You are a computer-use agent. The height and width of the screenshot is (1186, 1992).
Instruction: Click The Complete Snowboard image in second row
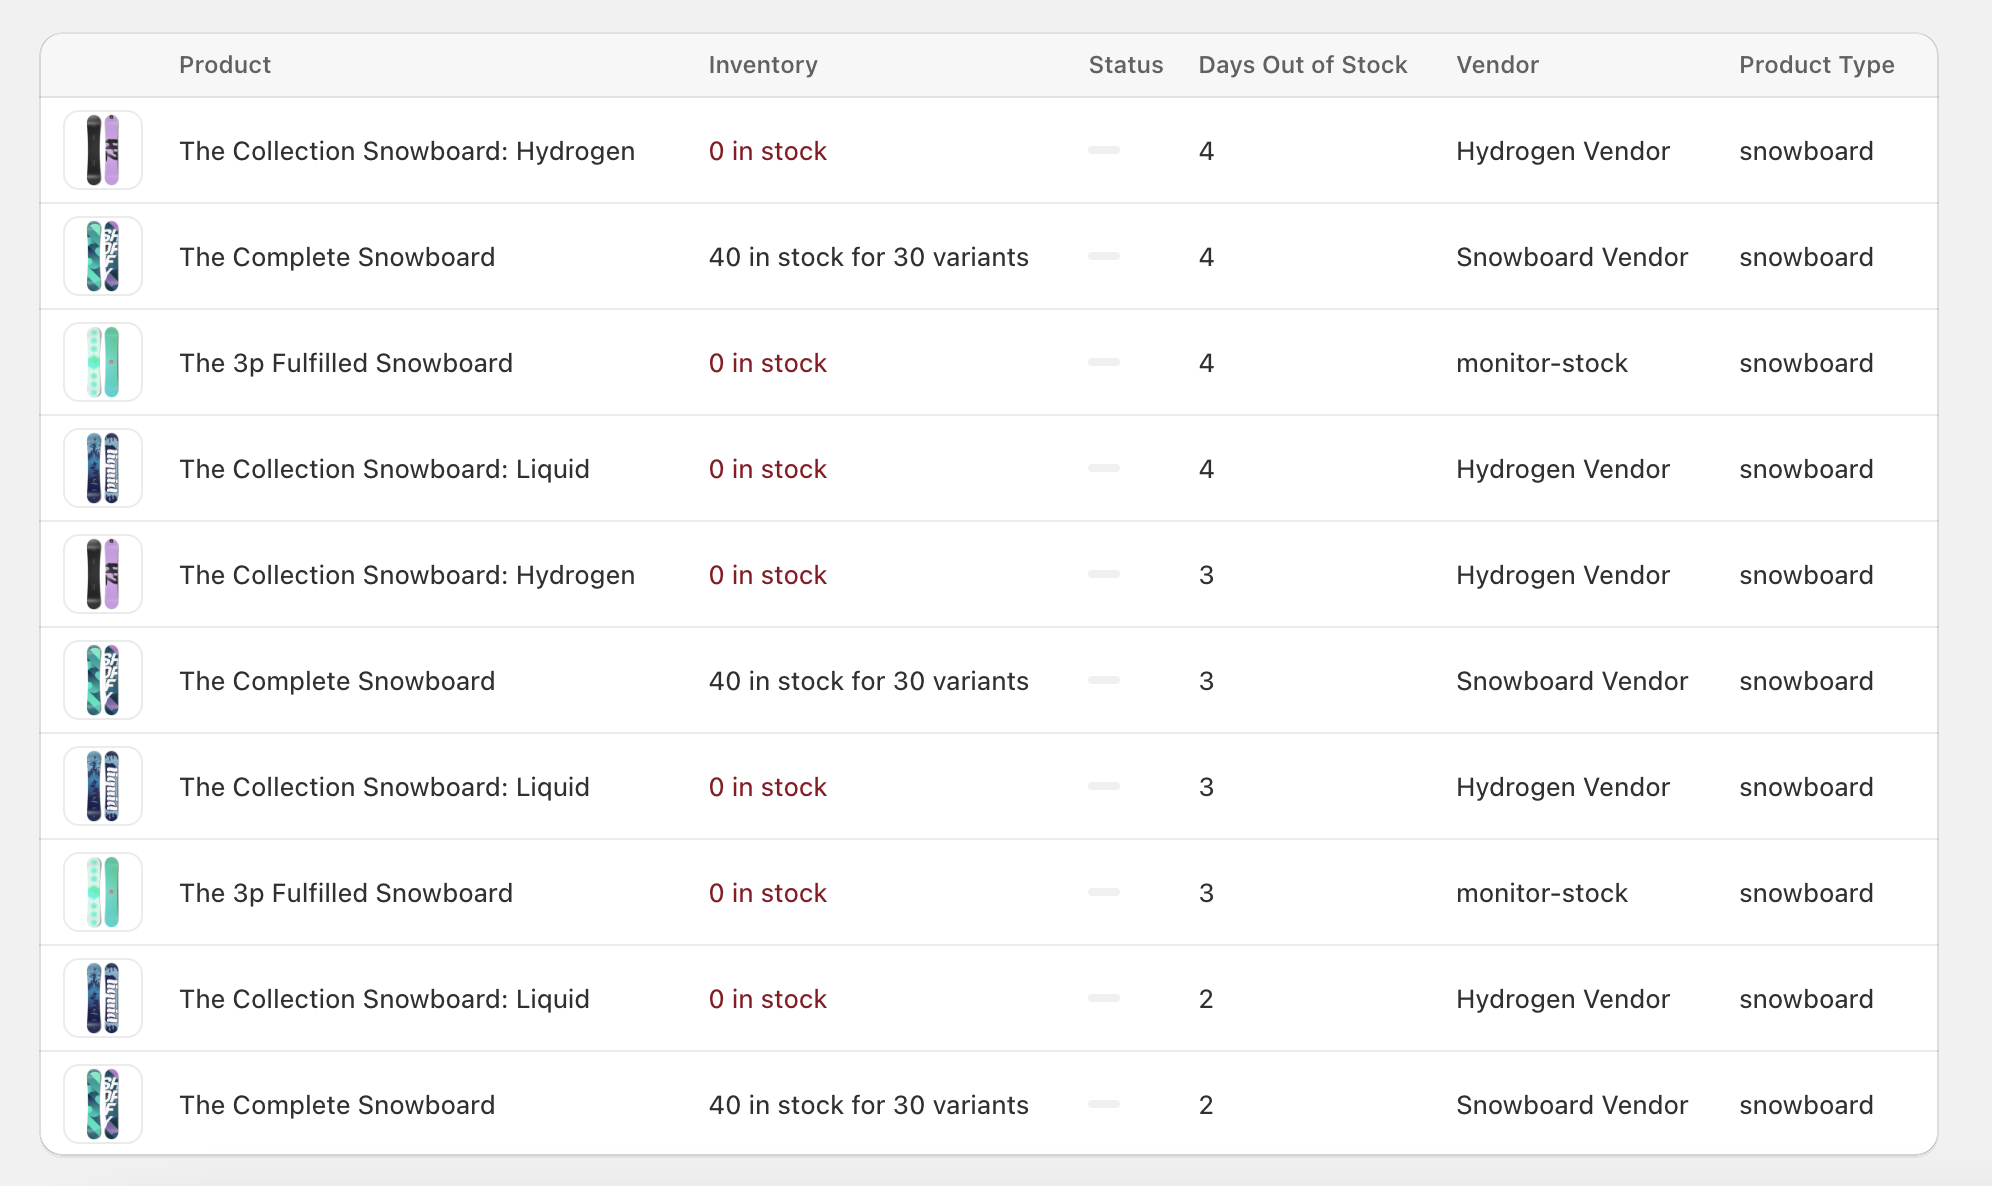[x=102, y=256]
